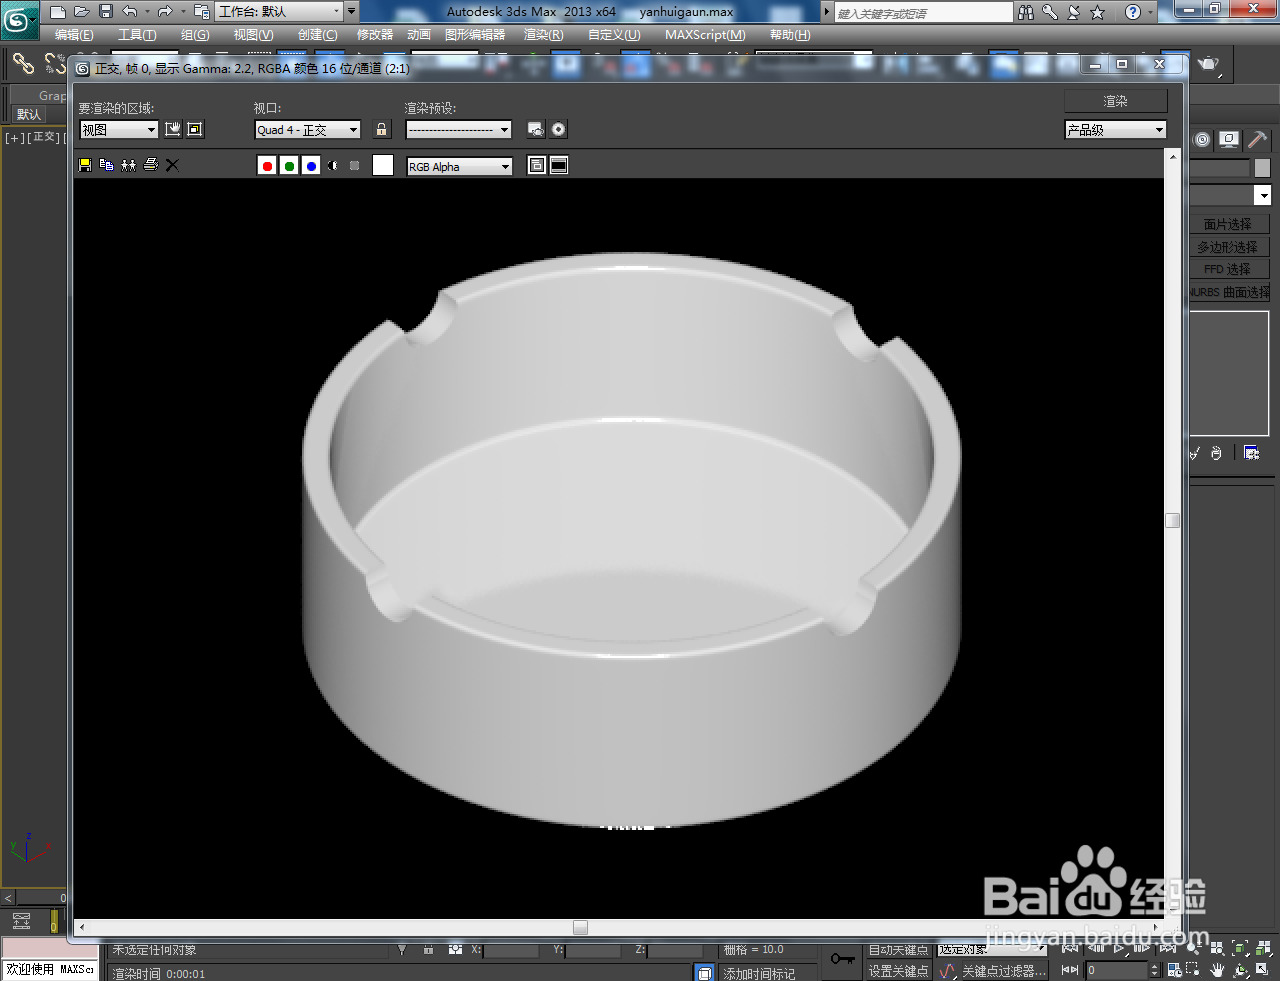1280x981 pixels.
Task: Click the 3ds Max application logo button
Action: tap(18, 20)
